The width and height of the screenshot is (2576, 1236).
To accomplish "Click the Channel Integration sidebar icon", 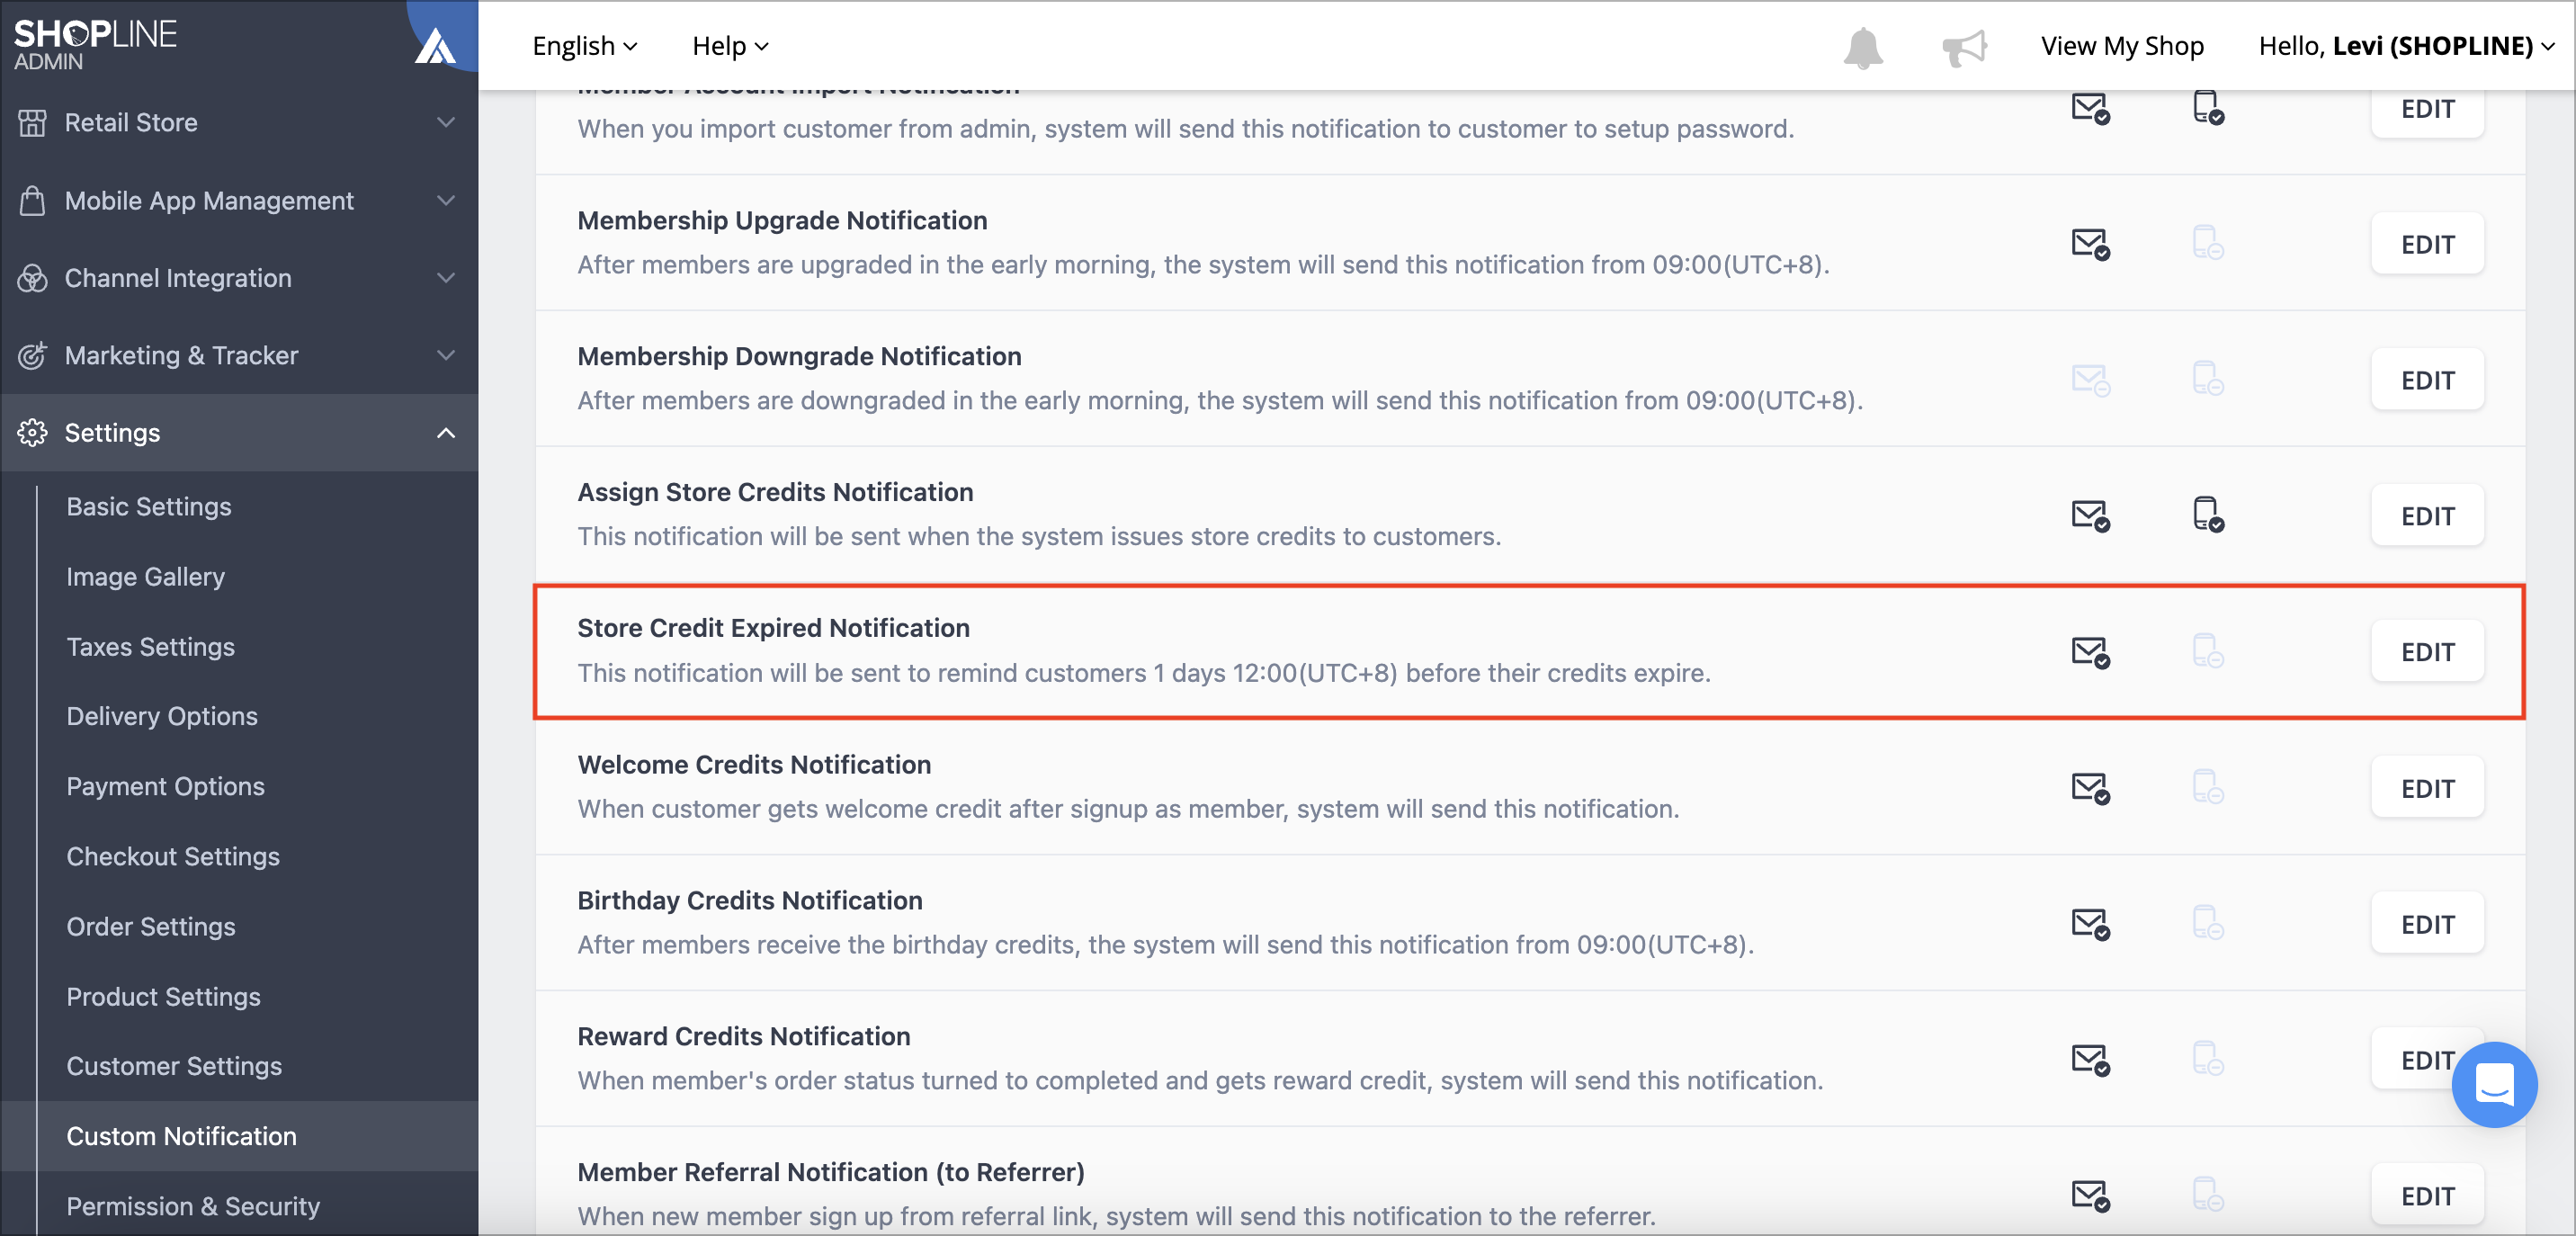I will click(32, 278).
